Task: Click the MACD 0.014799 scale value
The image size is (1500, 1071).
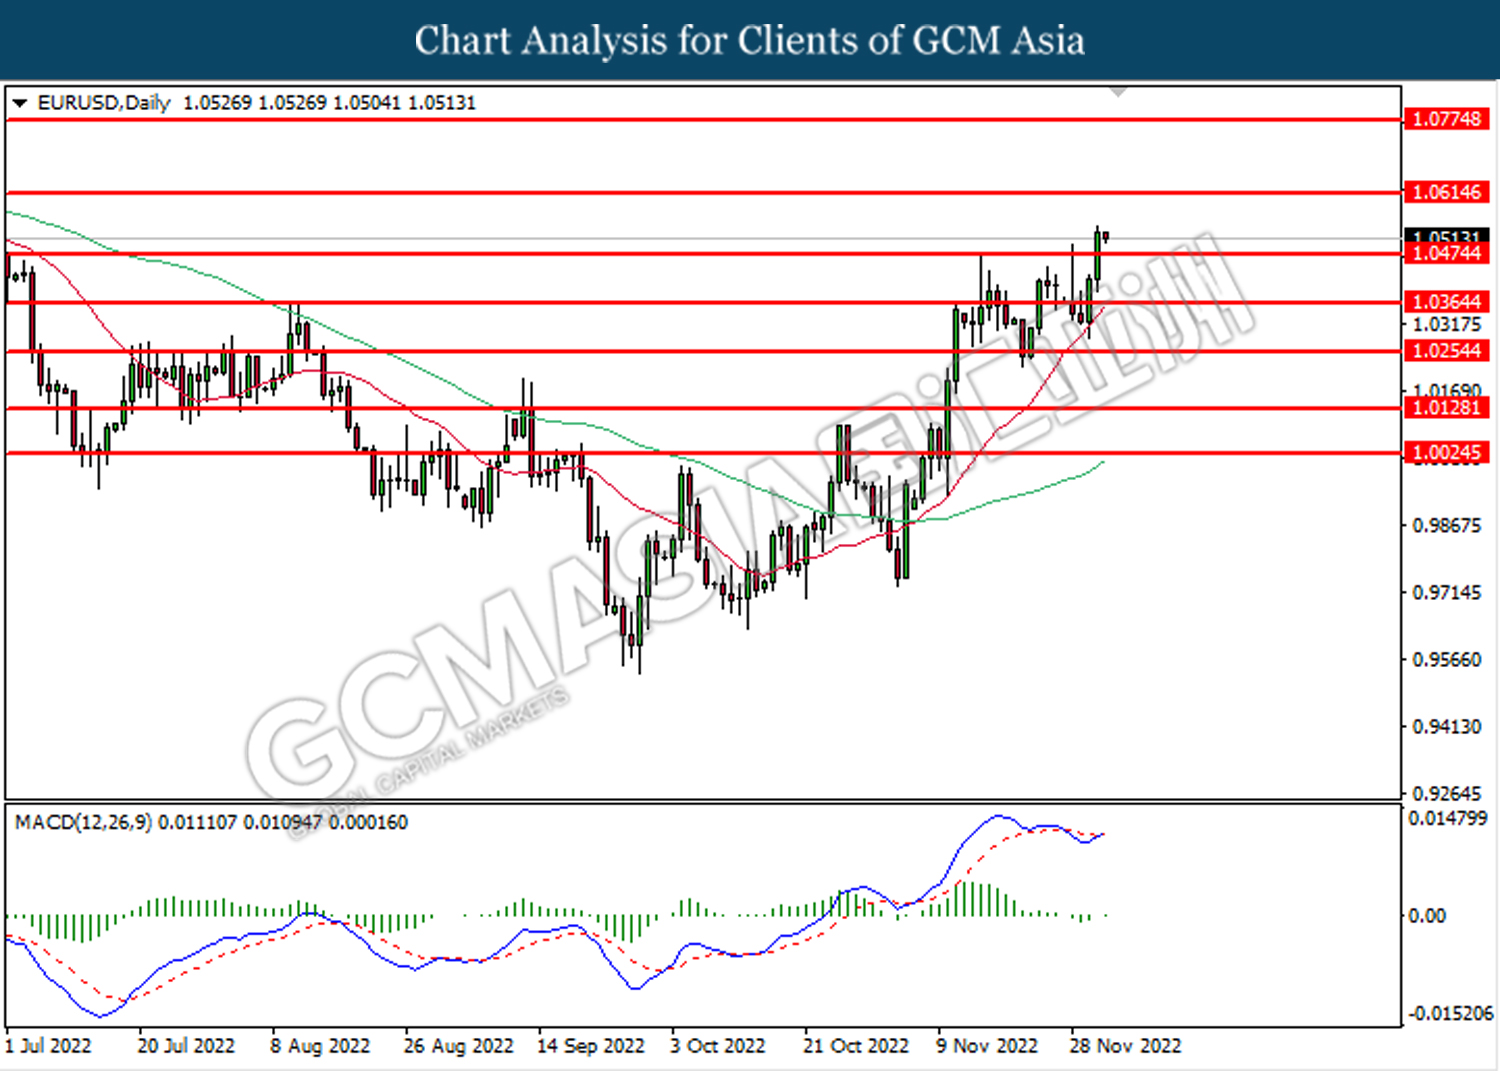Action: pos(1447,818)
